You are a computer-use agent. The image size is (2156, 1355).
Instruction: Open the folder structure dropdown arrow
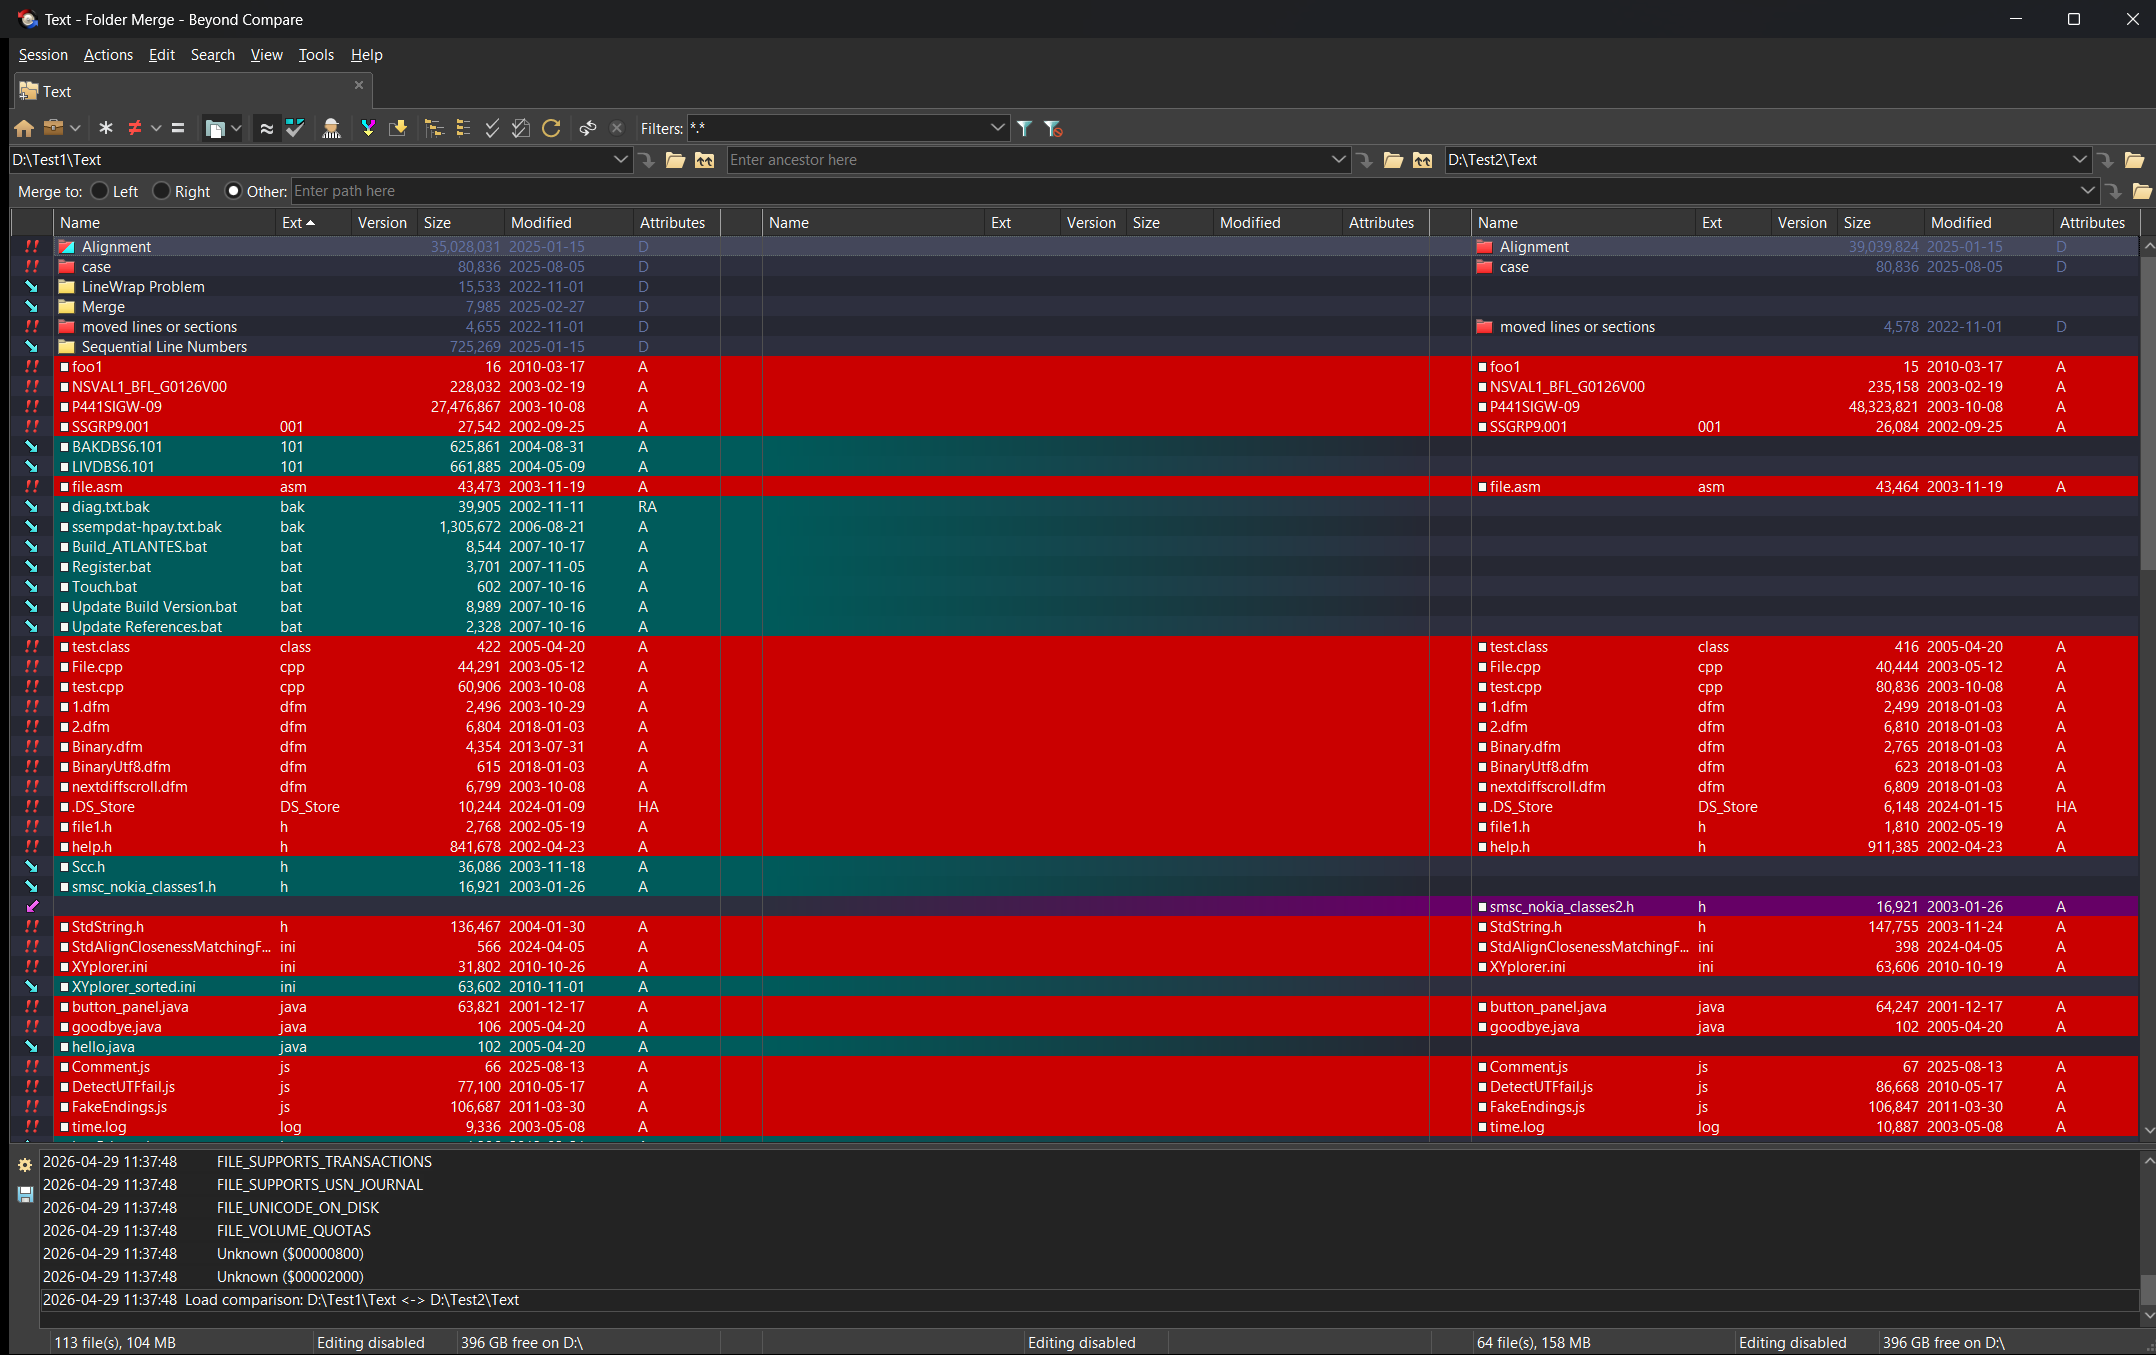[236, 128]
